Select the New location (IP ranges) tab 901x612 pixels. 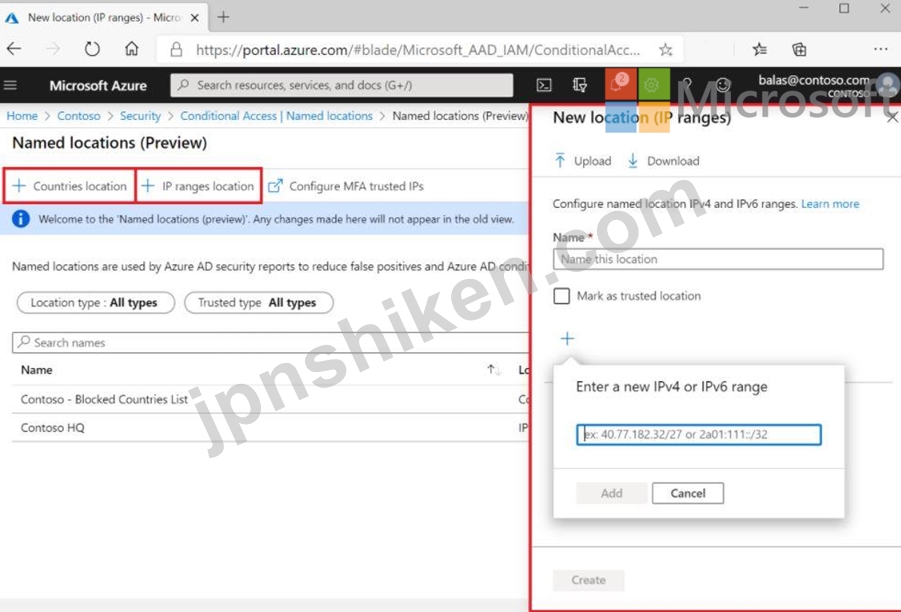coord(103,18)
